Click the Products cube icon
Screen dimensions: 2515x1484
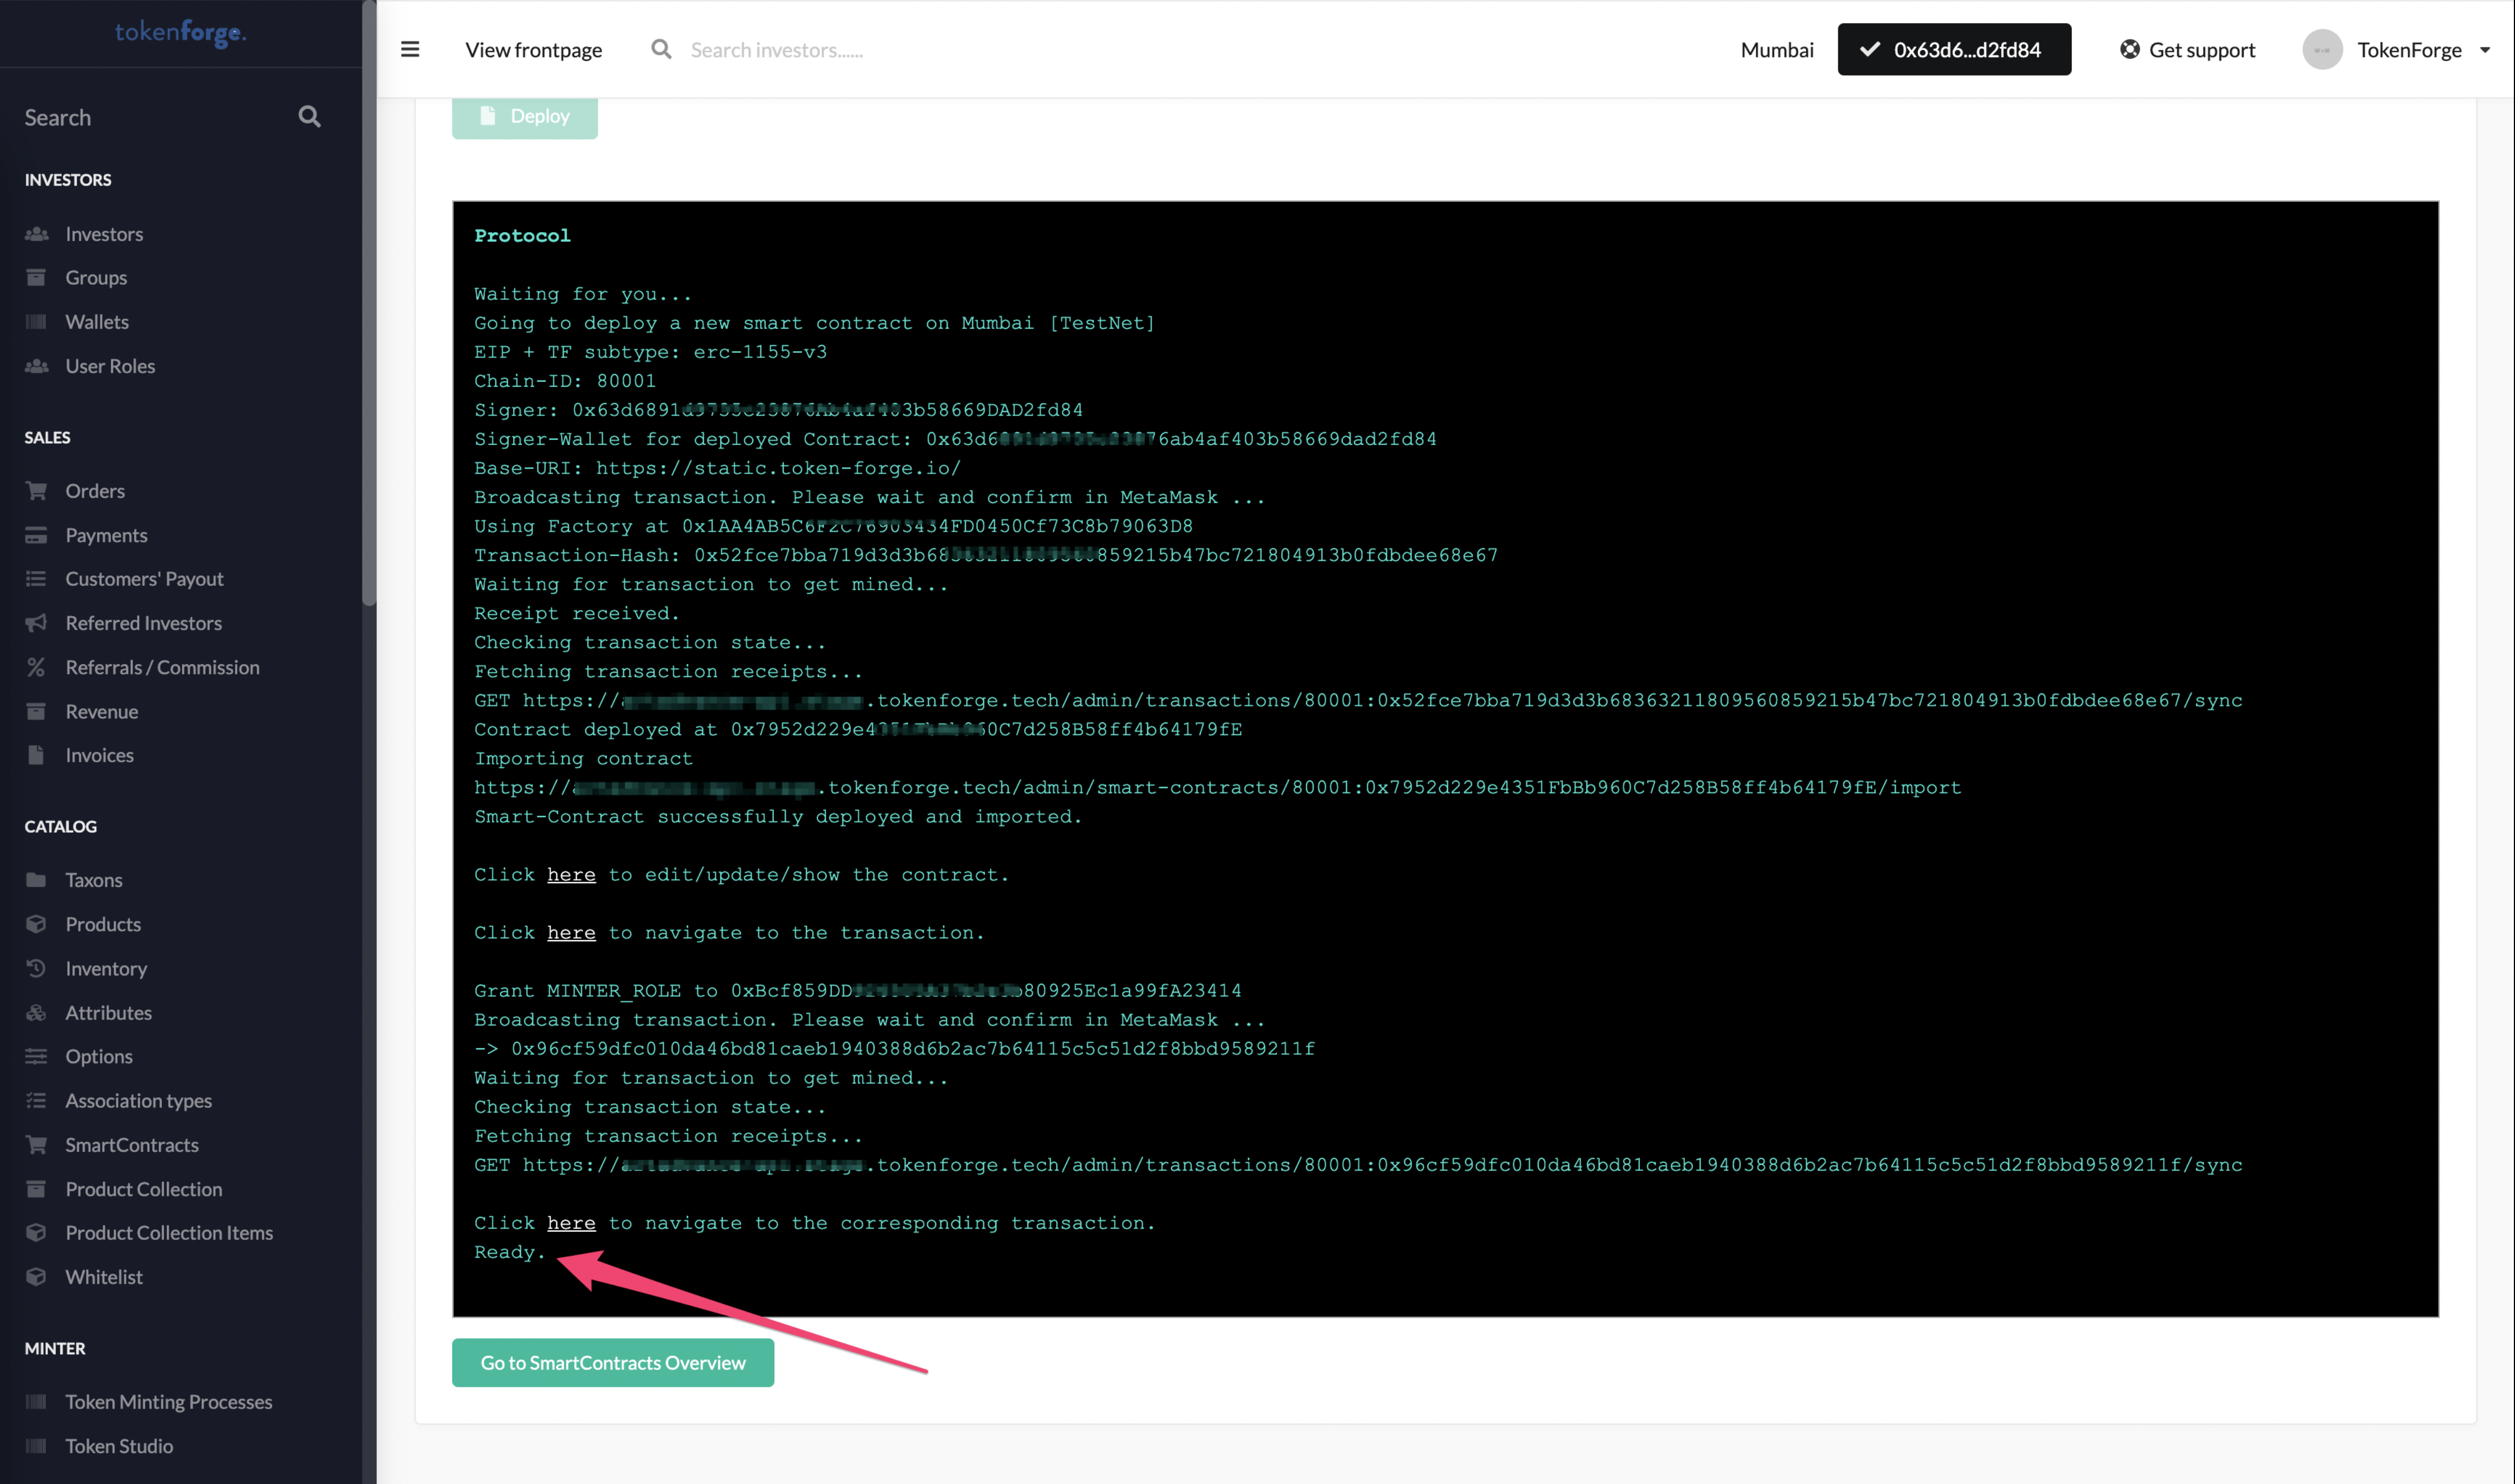point(36,924)
